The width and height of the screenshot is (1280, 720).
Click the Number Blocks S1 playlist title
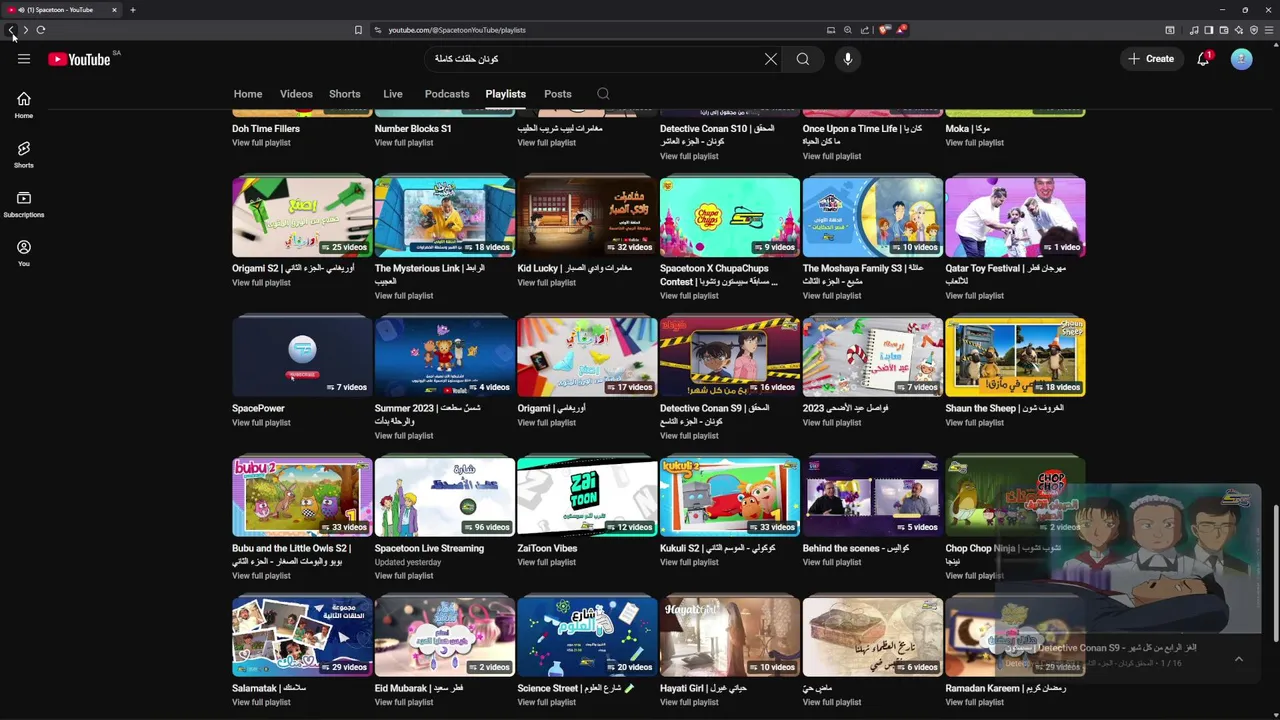[x=413, y=129]
